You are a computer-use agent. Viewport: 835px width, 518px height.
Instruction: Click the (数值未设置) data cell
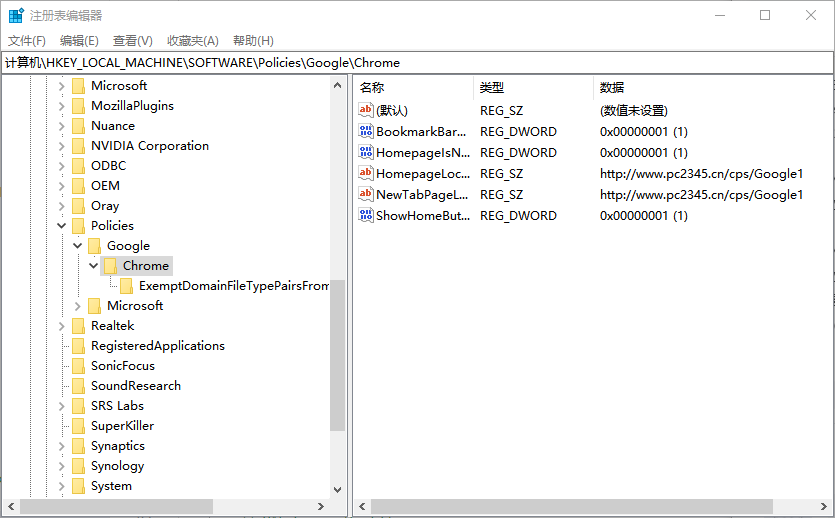point(634,110)
